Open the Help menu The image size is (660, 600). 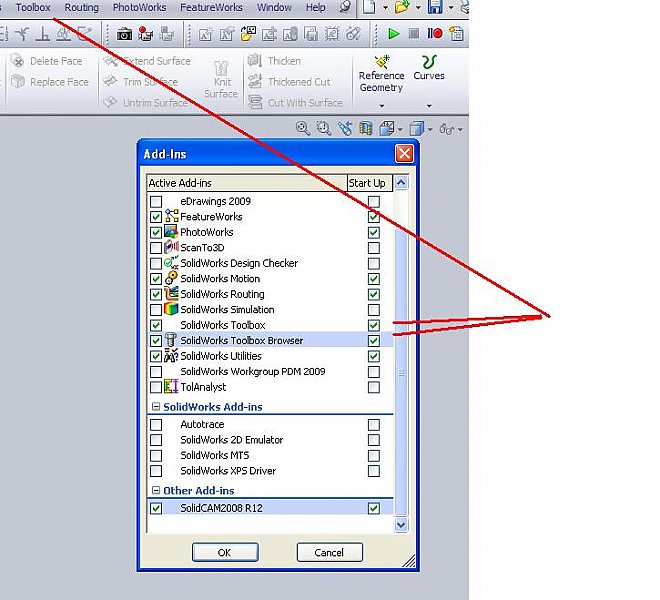click(316, 7)
